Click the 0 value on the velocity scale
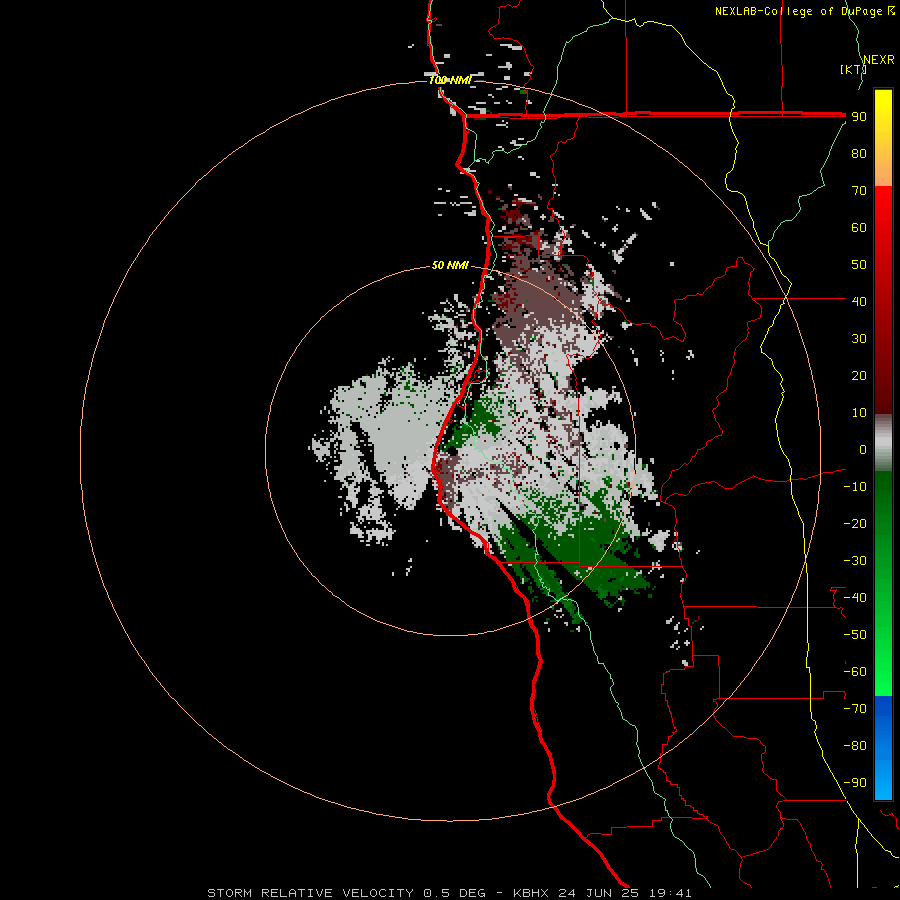 (863, 450)
